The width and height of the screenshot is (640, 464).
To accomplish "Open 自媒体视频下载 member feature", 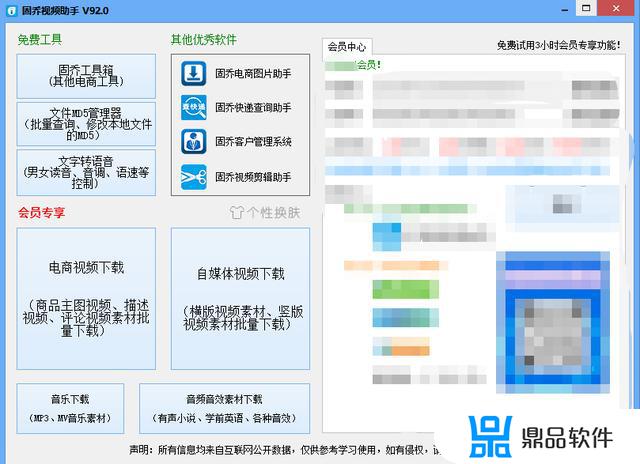I will [x=240, y=297].
